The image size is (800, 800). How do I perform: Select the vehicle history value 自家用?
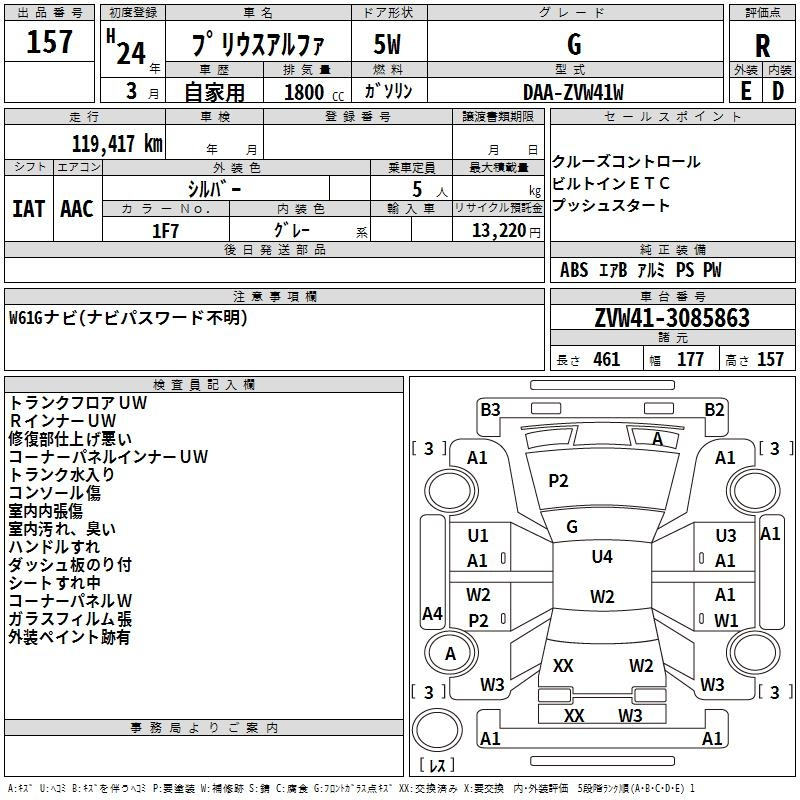[x=214, y=92]
